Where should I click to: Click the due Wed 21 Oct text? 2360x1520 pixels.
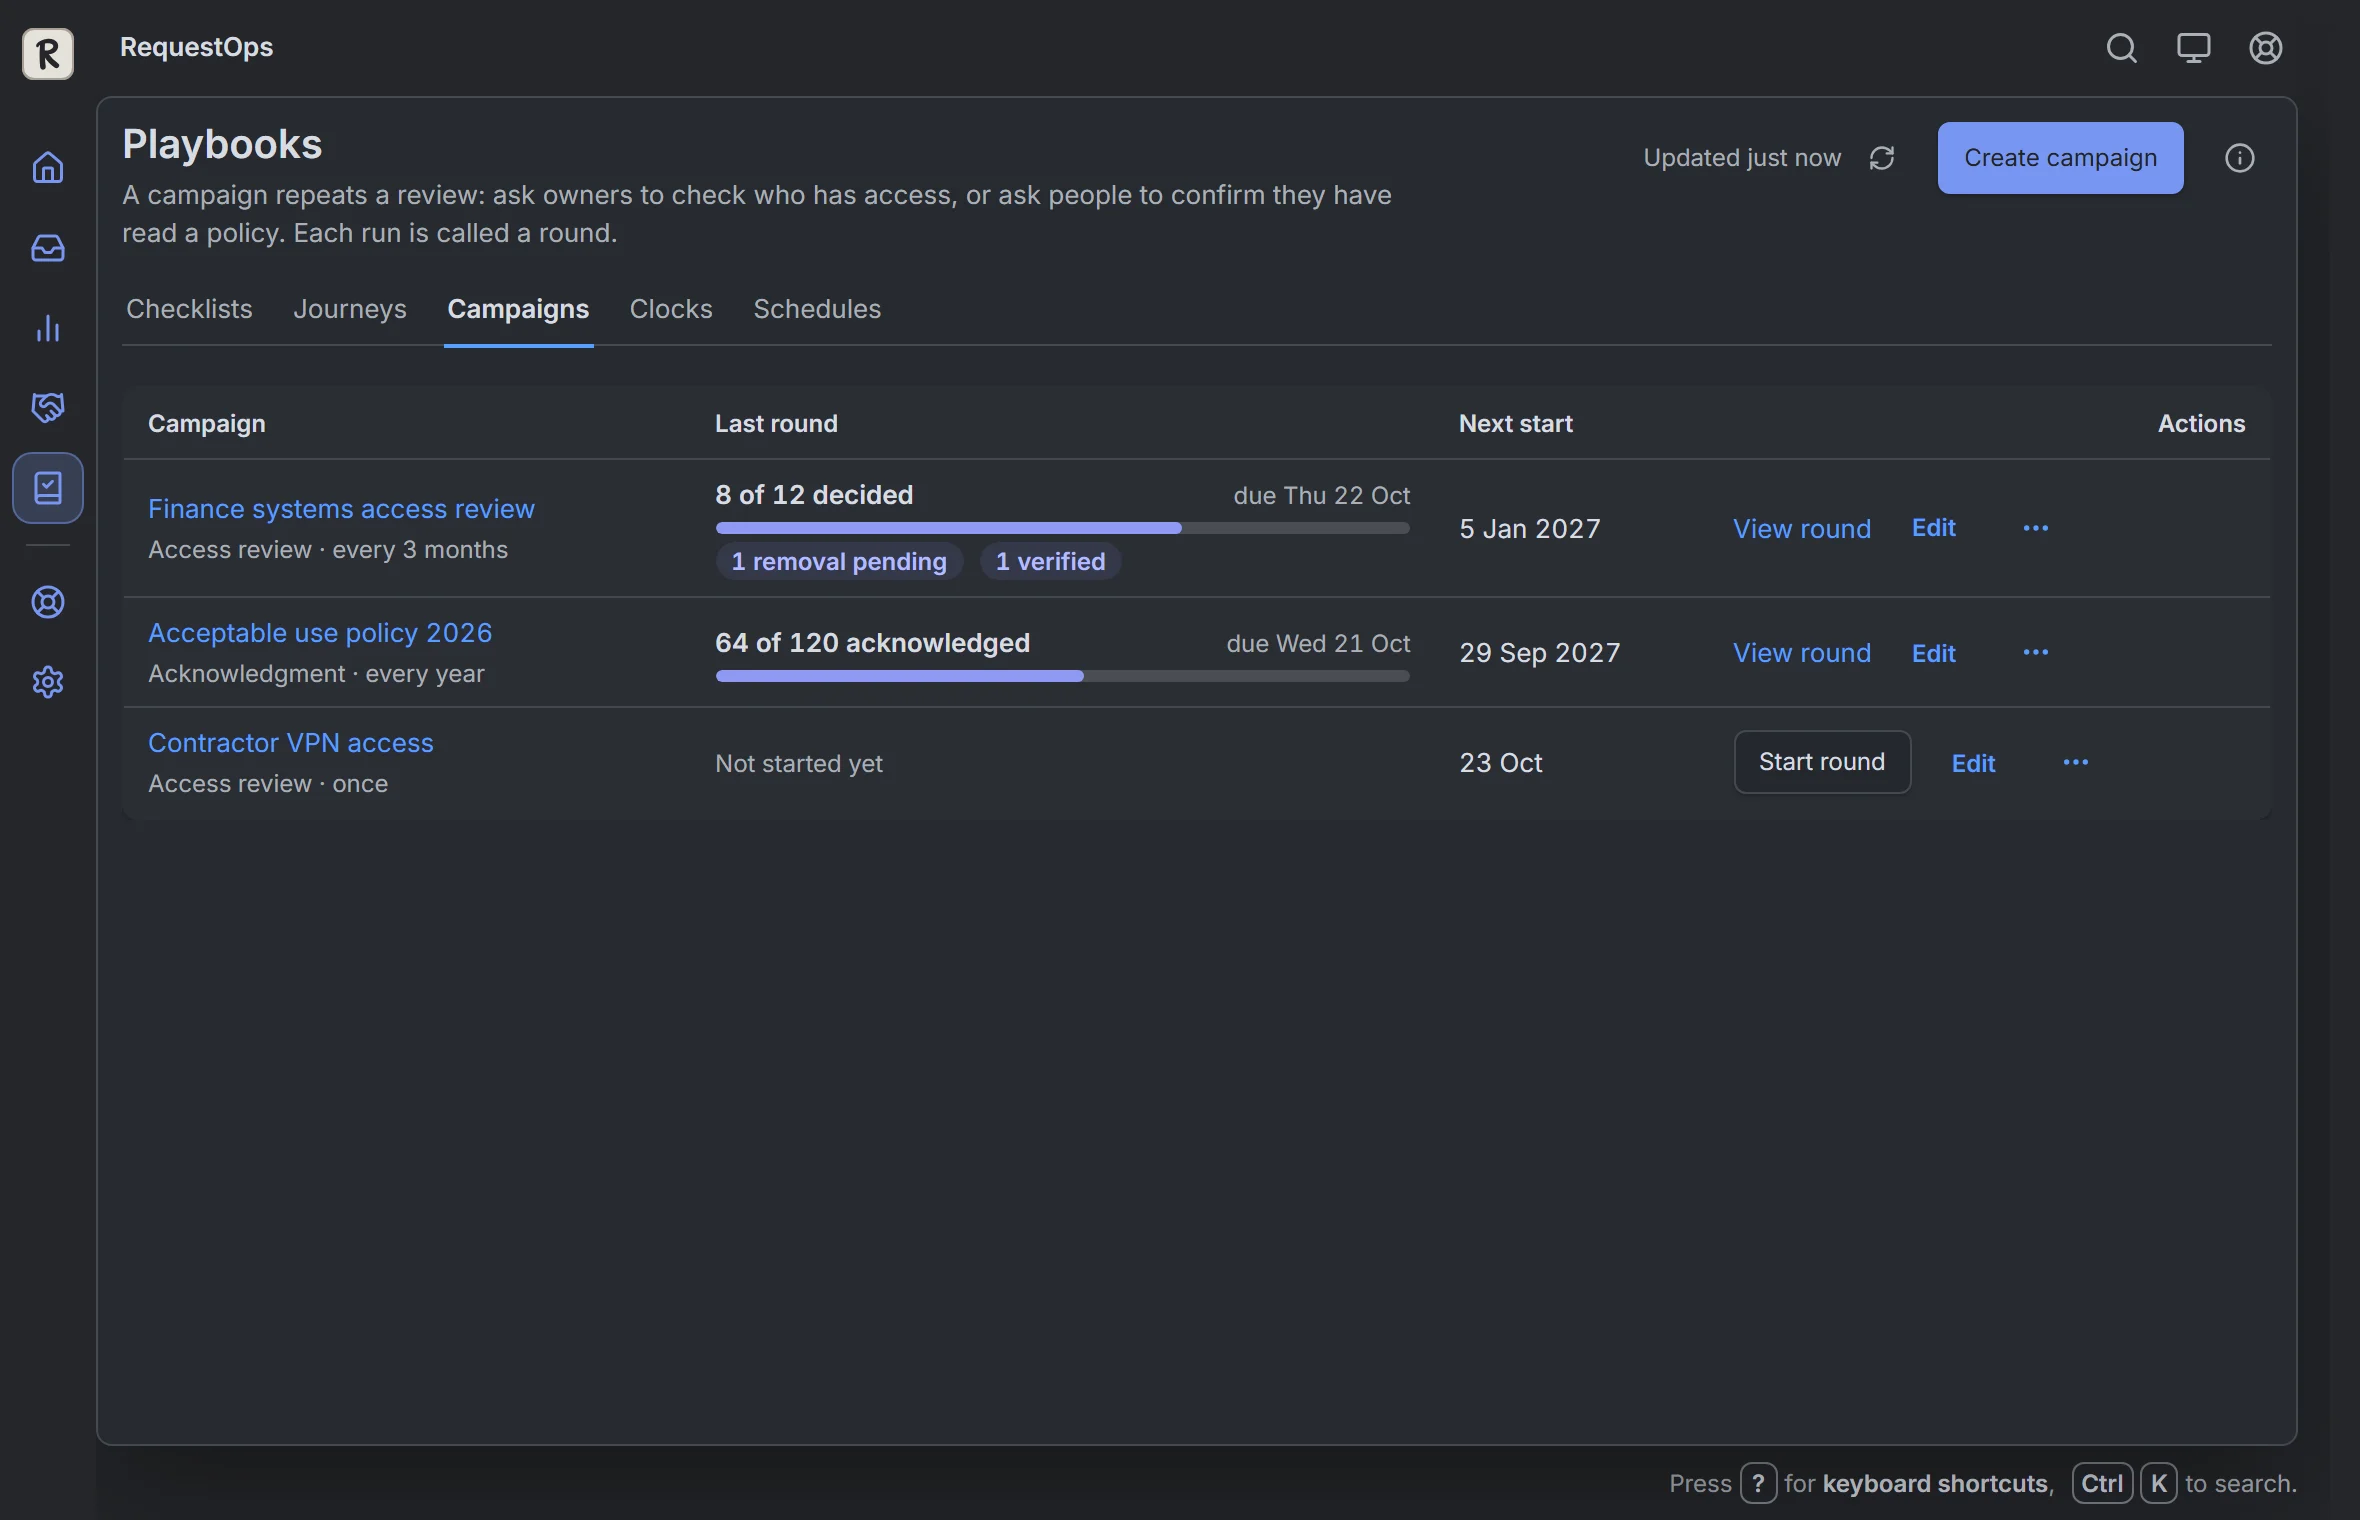click(1318, 643)
